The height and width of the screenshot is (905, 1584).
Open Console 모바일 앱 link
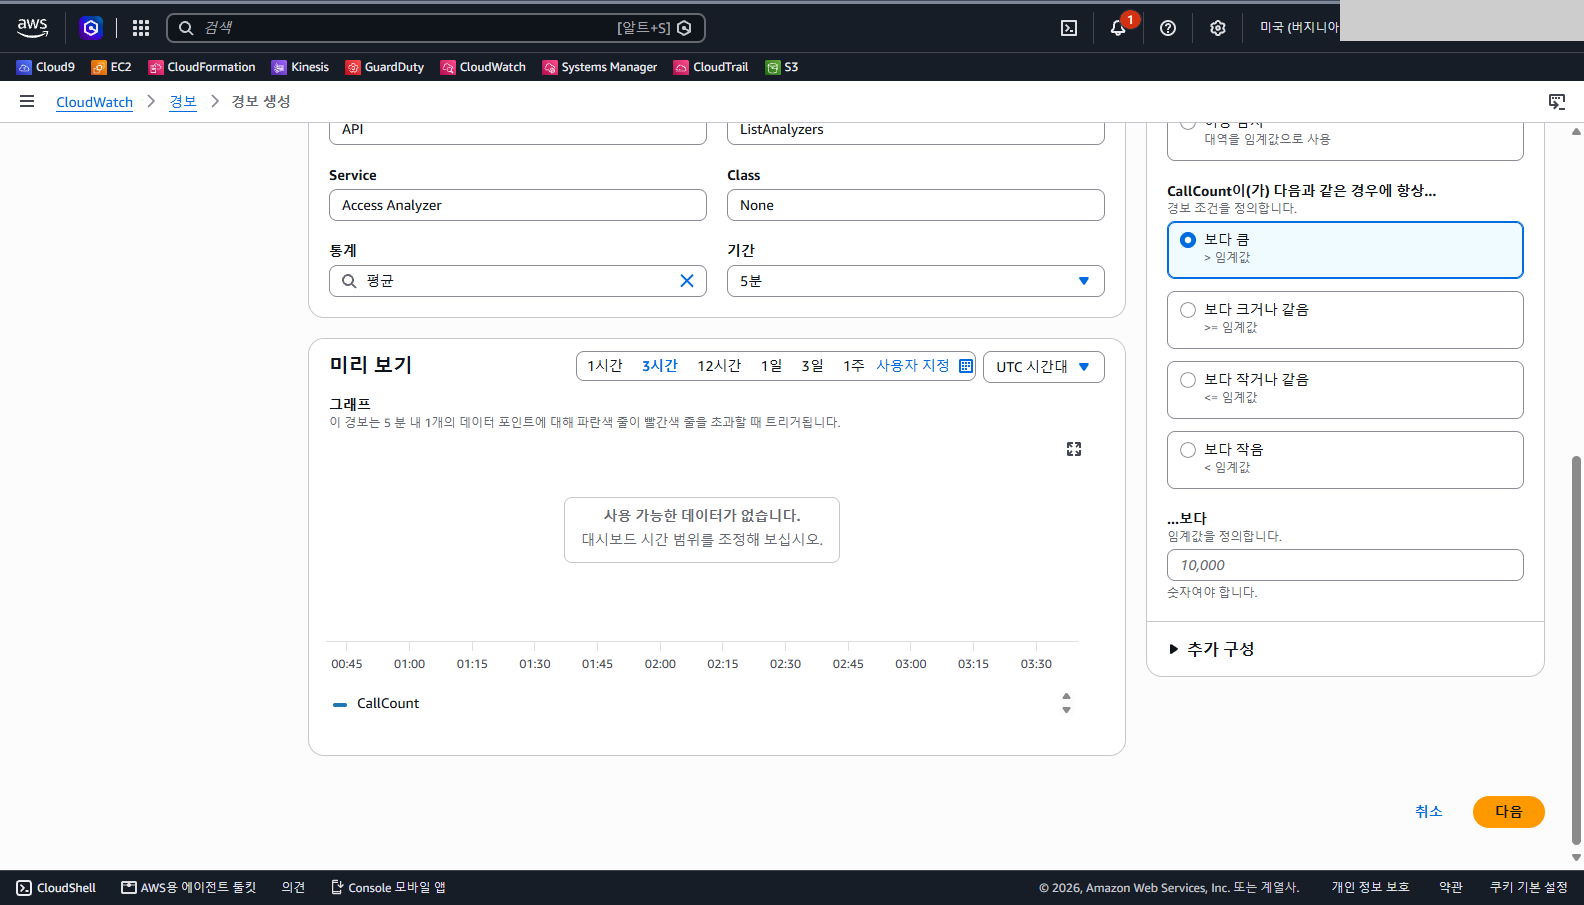388,887
